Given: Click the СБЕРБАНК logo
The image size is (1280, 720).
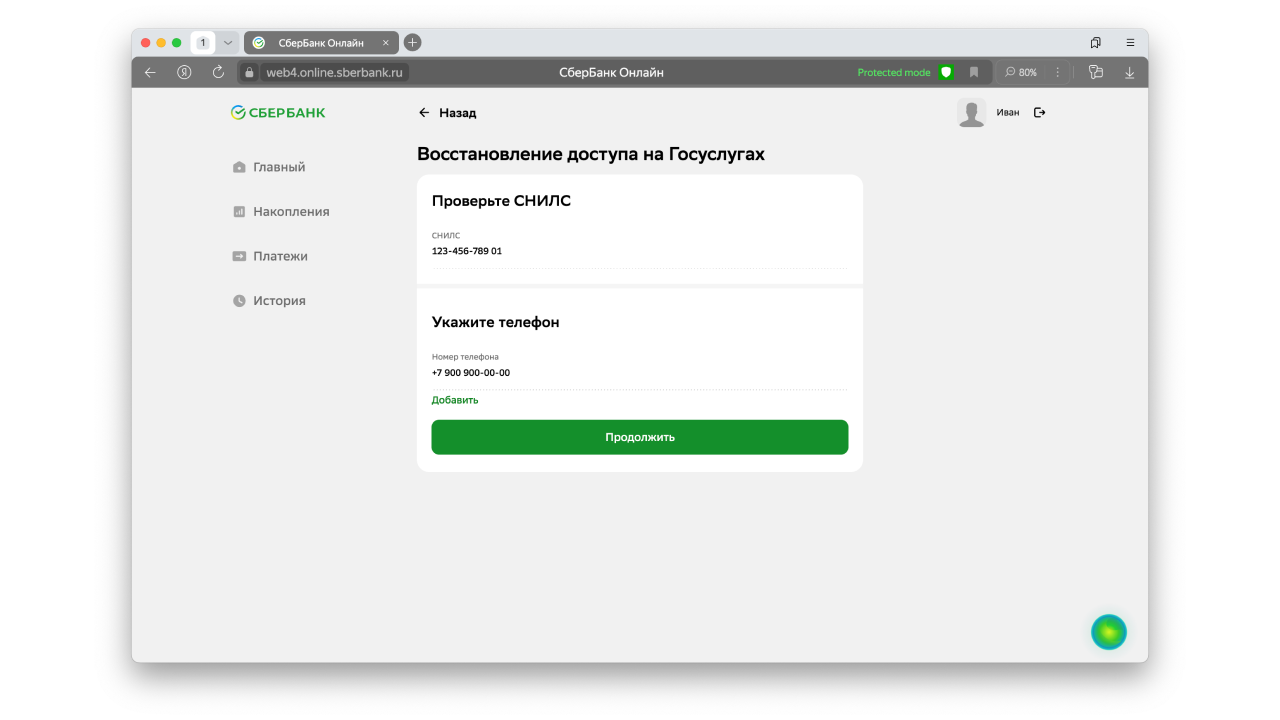Looking at the screenshot, I should pos(278,112).
